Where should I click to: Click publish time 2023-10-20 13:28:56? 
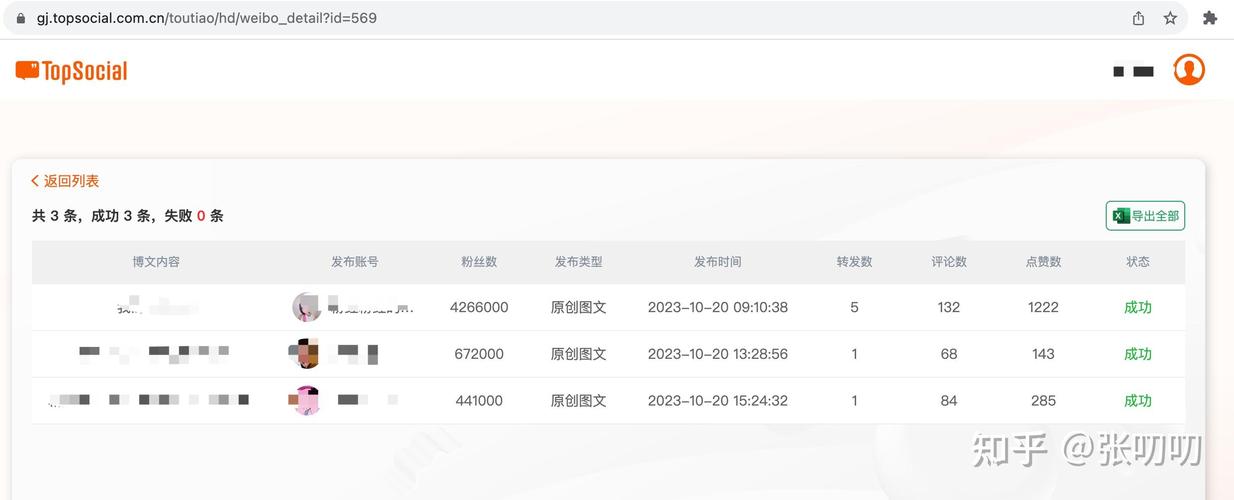[718, 354]
